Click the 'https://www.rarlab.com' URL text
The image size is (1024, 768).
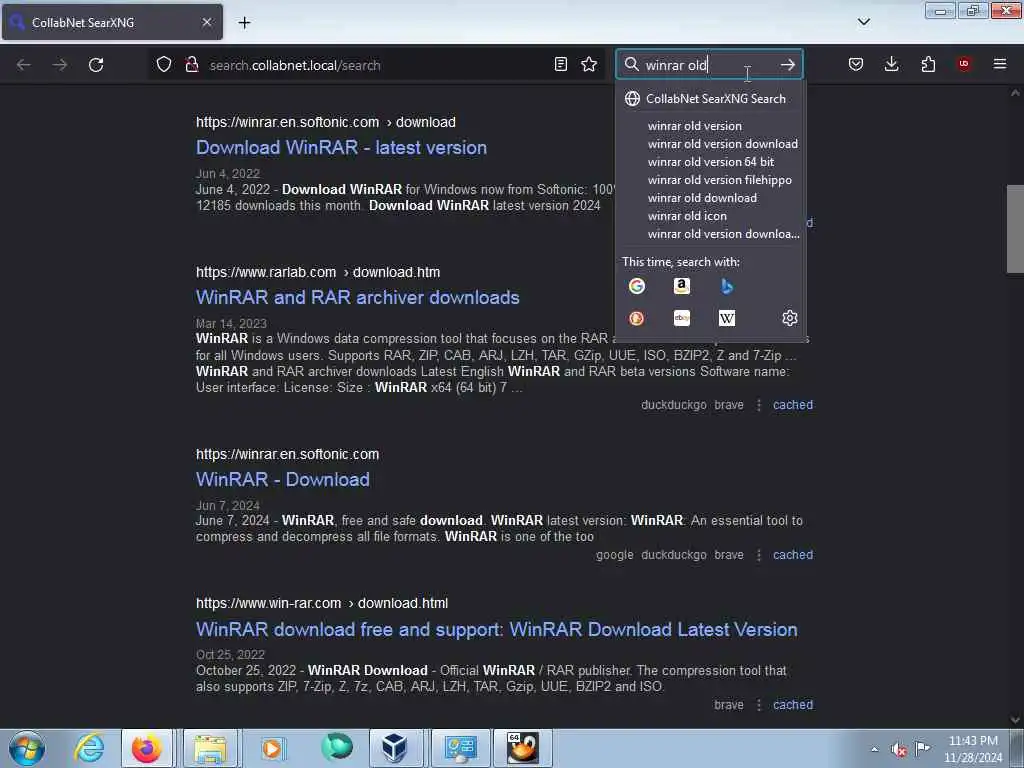pyautogui.click(x=266, y=272)
